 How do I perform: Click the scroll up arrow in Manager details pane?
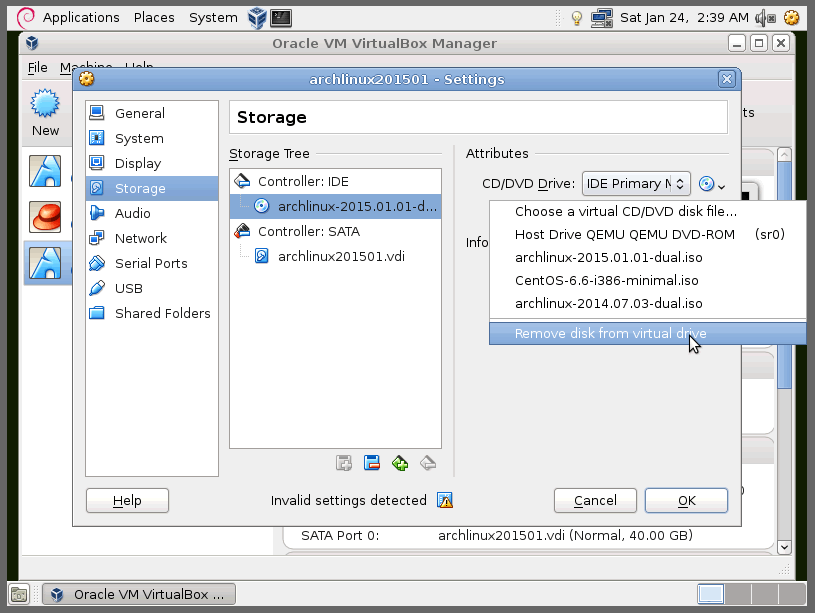tap(784, 154)
